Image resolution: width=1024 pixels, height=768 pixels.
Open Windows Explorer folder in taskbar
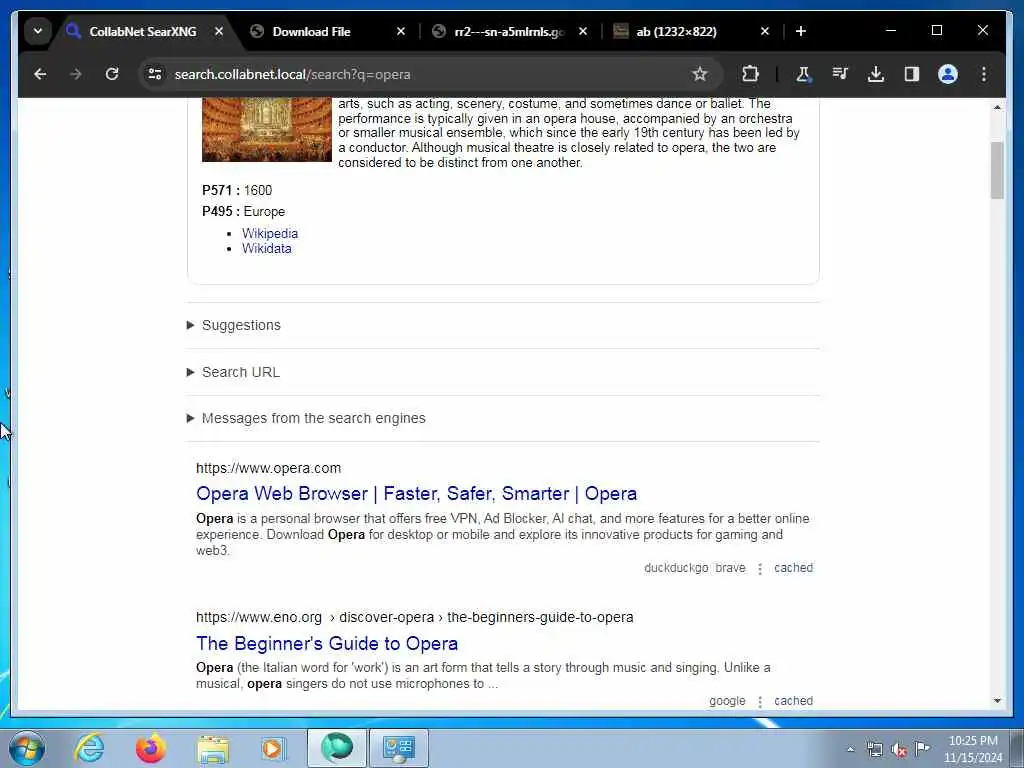(213, 748)
